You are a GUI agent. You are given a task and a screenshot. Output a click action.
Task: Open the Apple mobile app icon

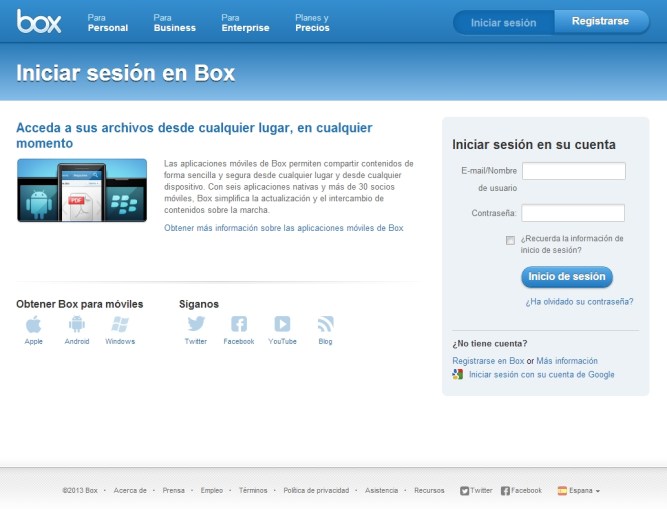point(34,324)
